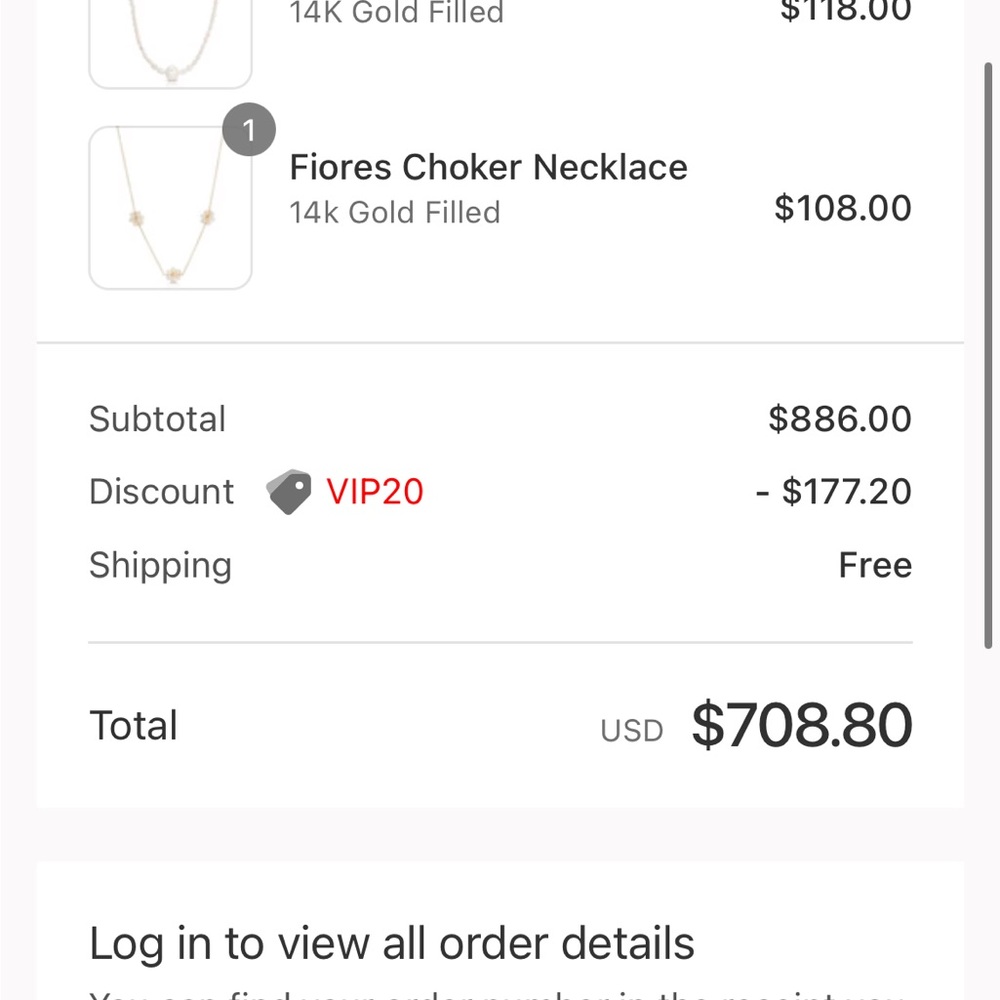
Task: Click the Subtotal label
Action: pos(158,419)
